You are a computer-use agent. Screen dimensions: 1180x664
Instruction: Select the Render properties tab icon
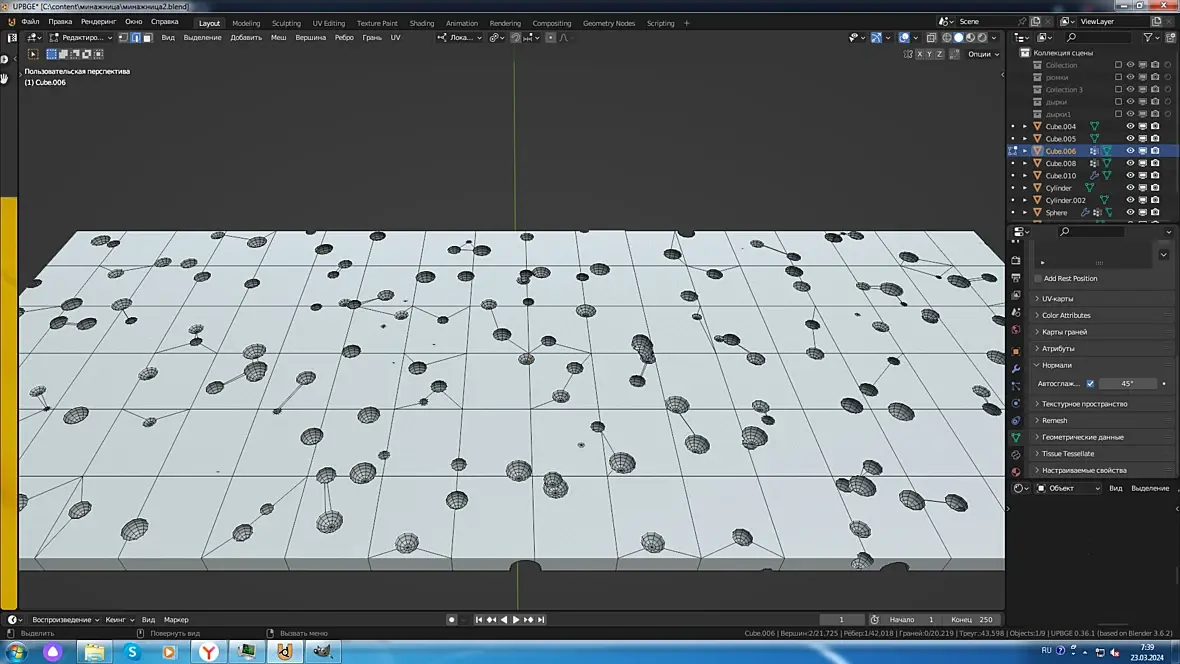(x=1016, y=261)
